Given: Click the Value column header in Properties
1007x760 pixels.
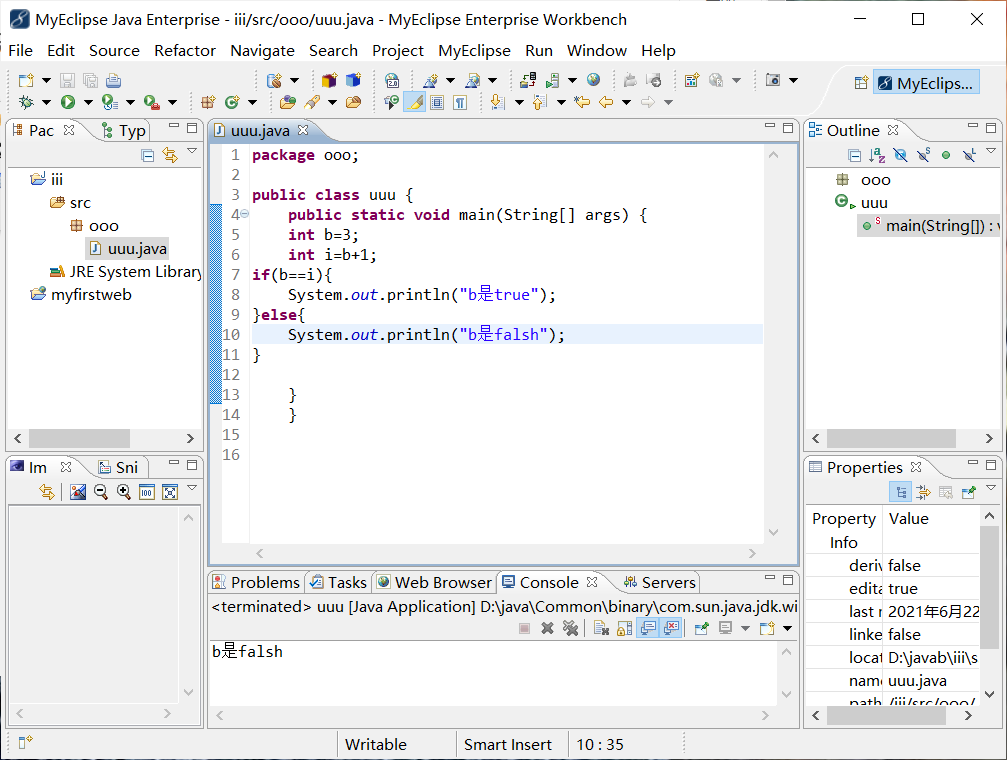Looking at the screenshot, I should click(x=908, y=518).
